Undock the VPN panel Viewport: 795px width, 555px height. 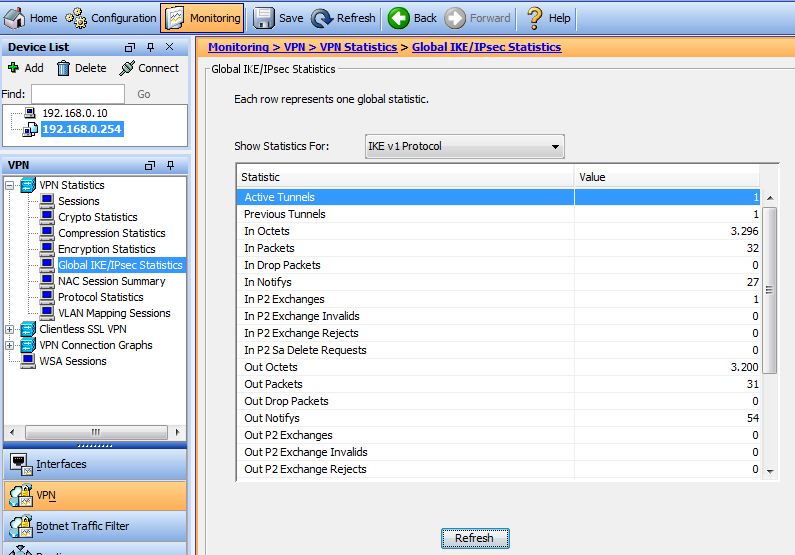[x=150, y=165]
